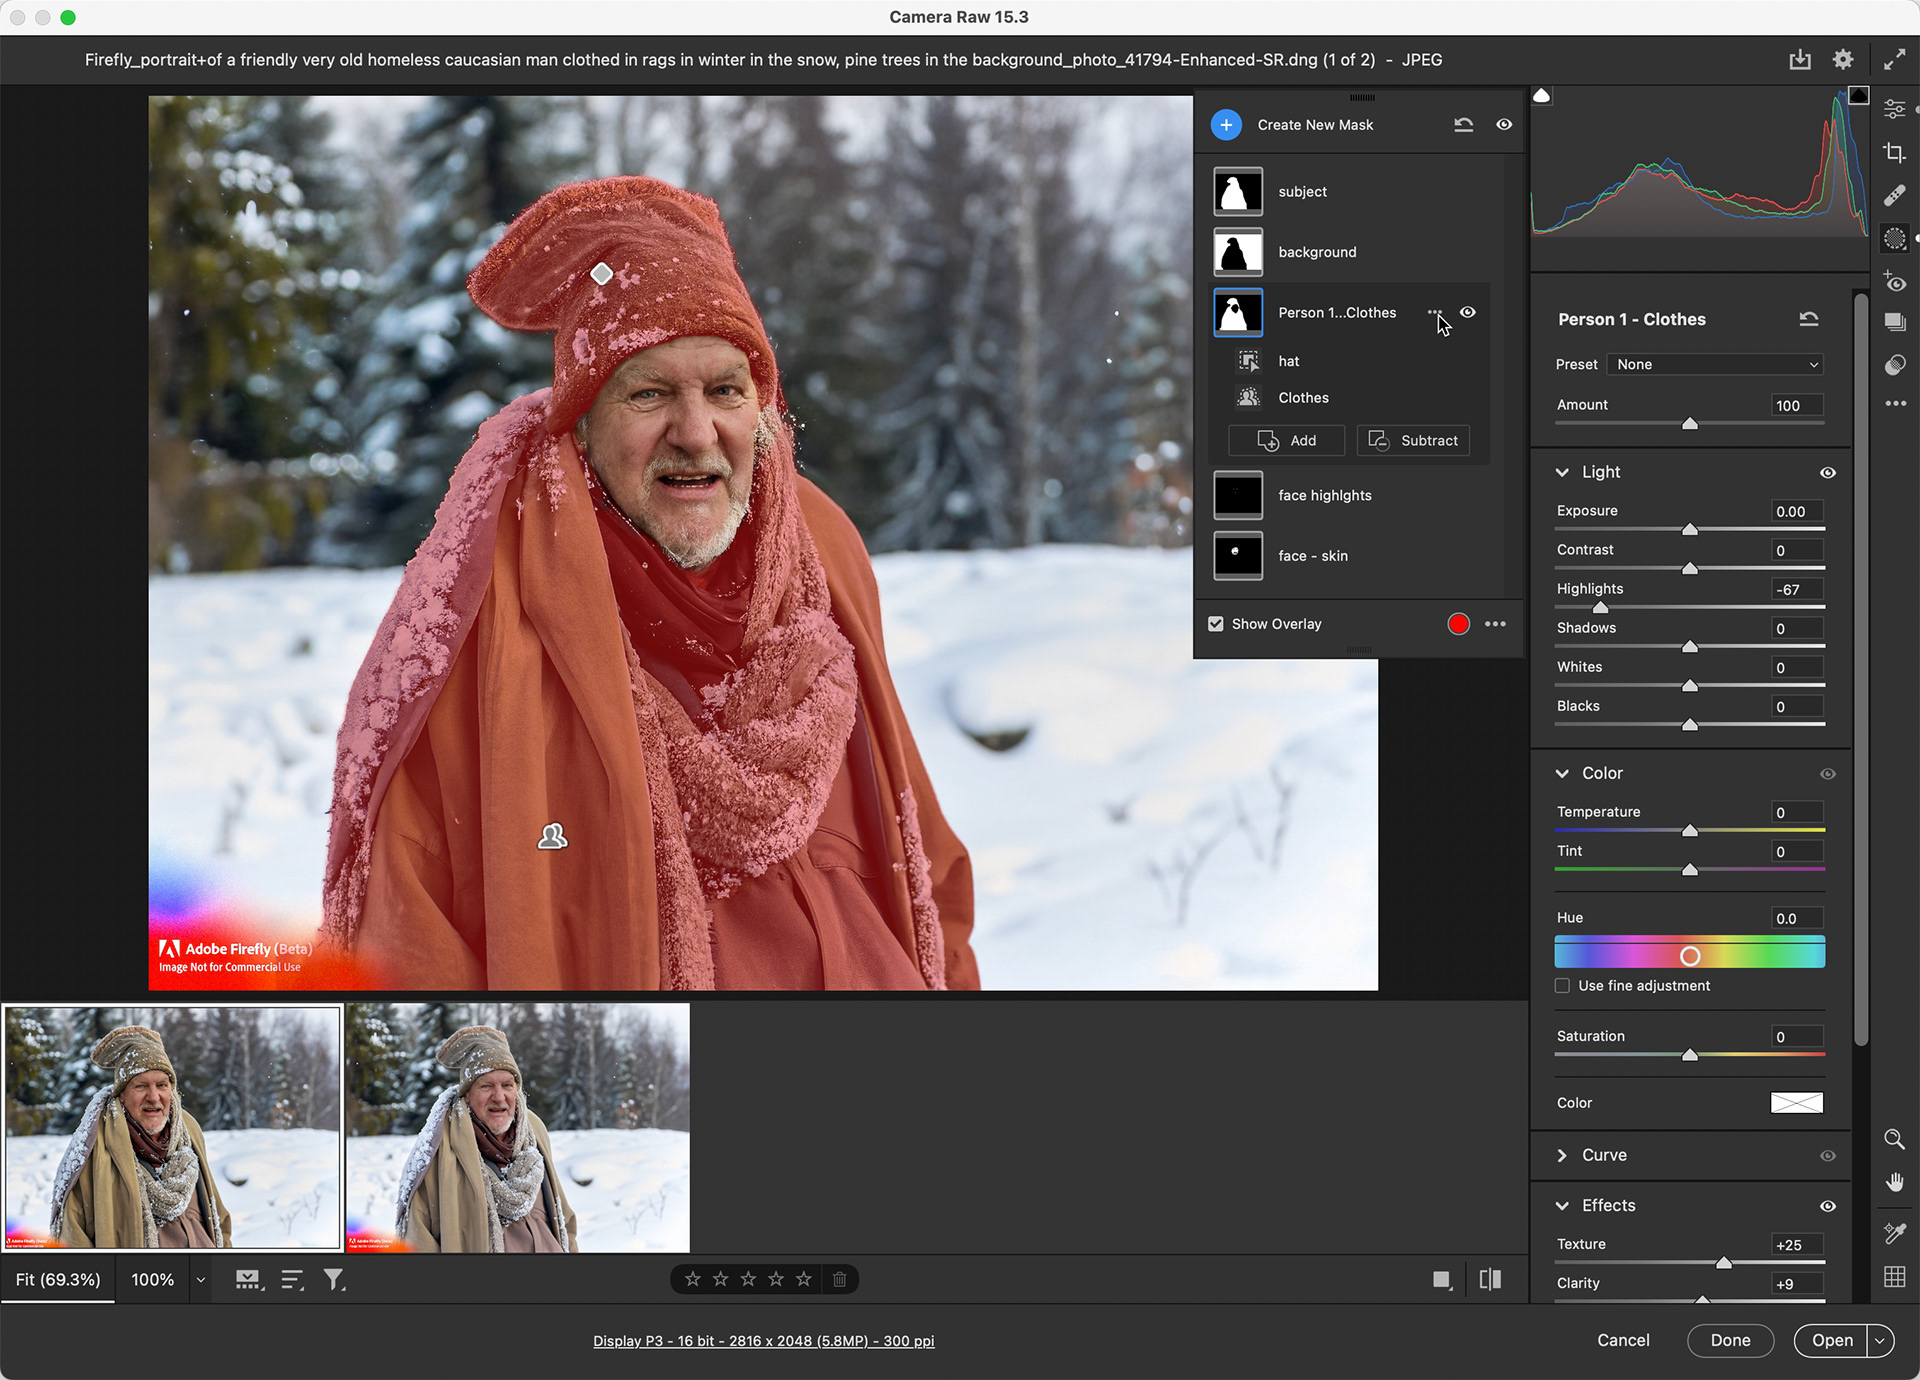The image size is (1920, 1380).
Task: Uncheck the Show Overlay checkbox
Action: coord(1216,624)
